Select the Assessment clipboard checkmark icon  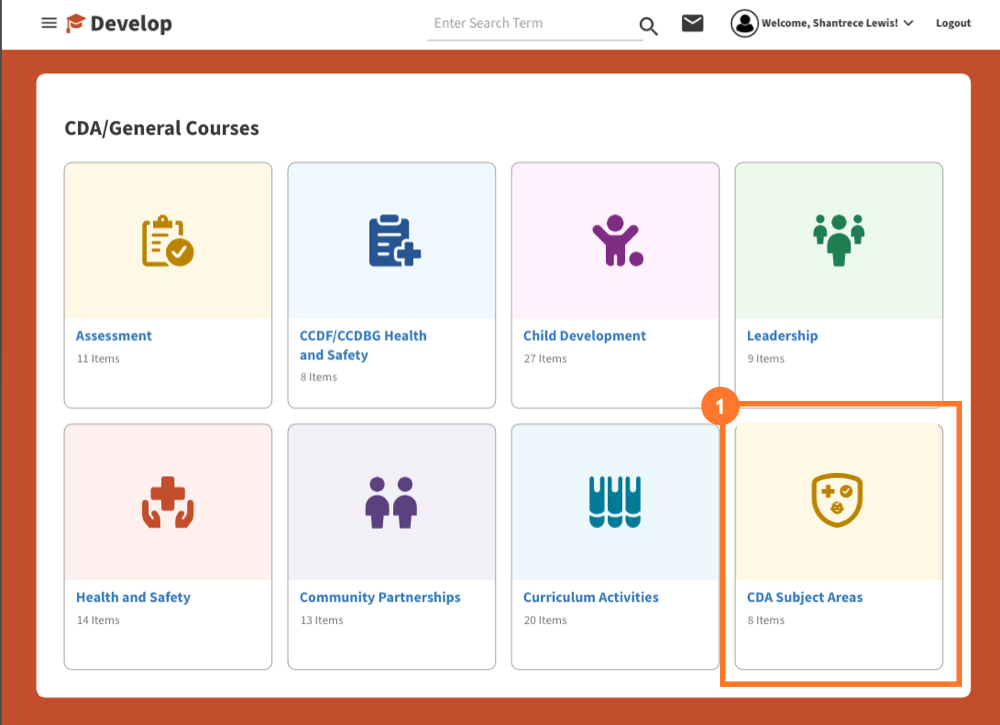point(167,239)
